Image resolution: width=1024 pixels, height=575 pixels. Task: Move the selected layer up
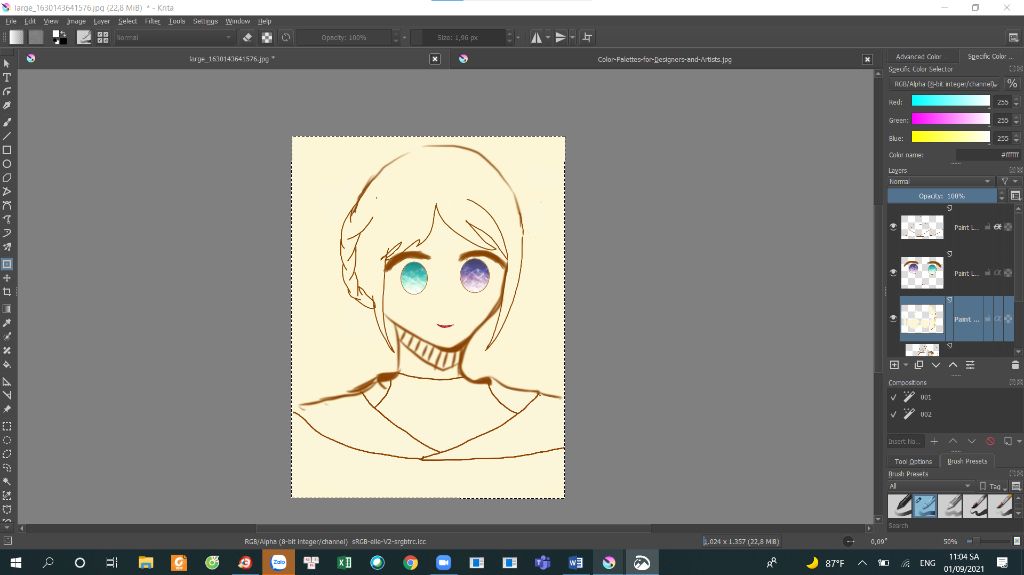953,365
